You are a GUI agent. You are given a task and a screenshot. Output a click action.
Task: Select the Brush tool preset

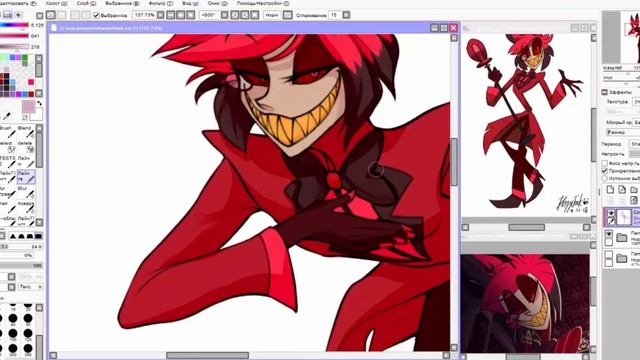pyautogui.click(x=8, y=132)
